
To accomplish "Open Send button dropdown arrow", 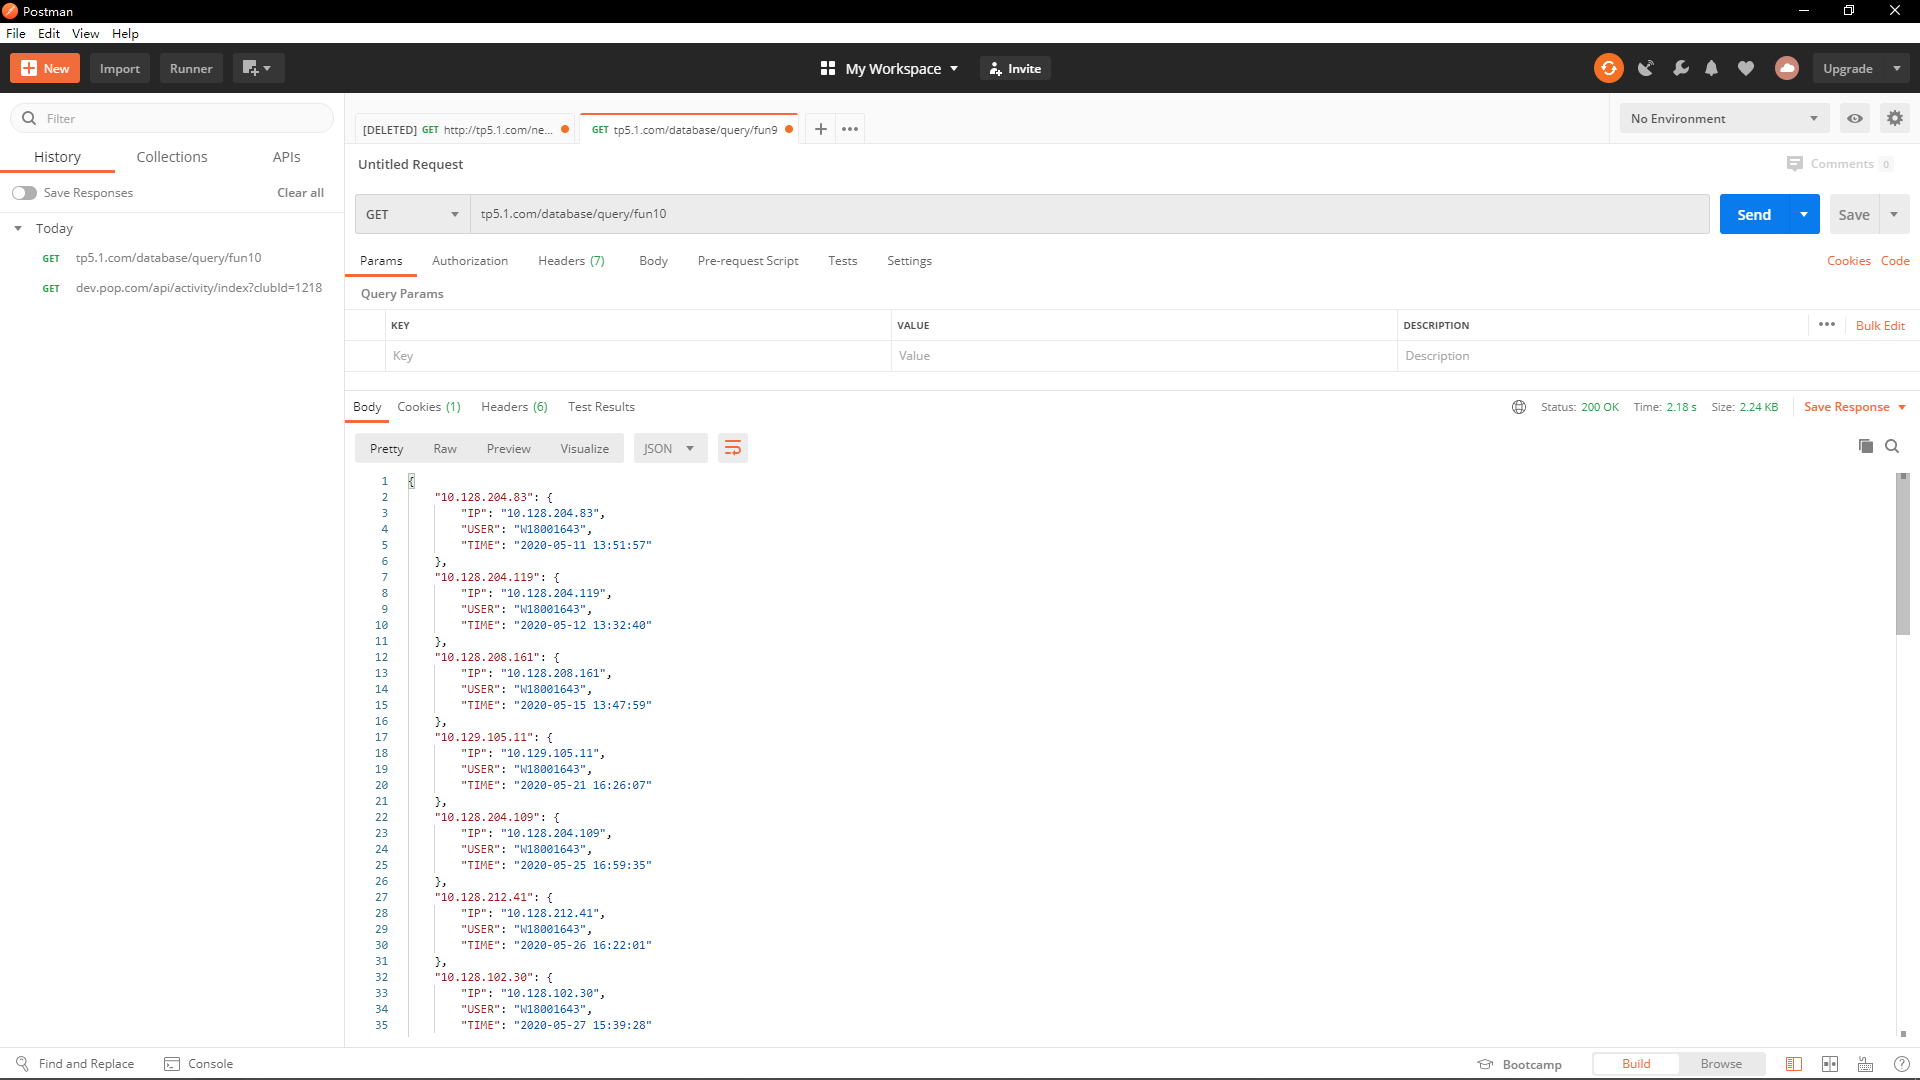I will click(1804, 214).
